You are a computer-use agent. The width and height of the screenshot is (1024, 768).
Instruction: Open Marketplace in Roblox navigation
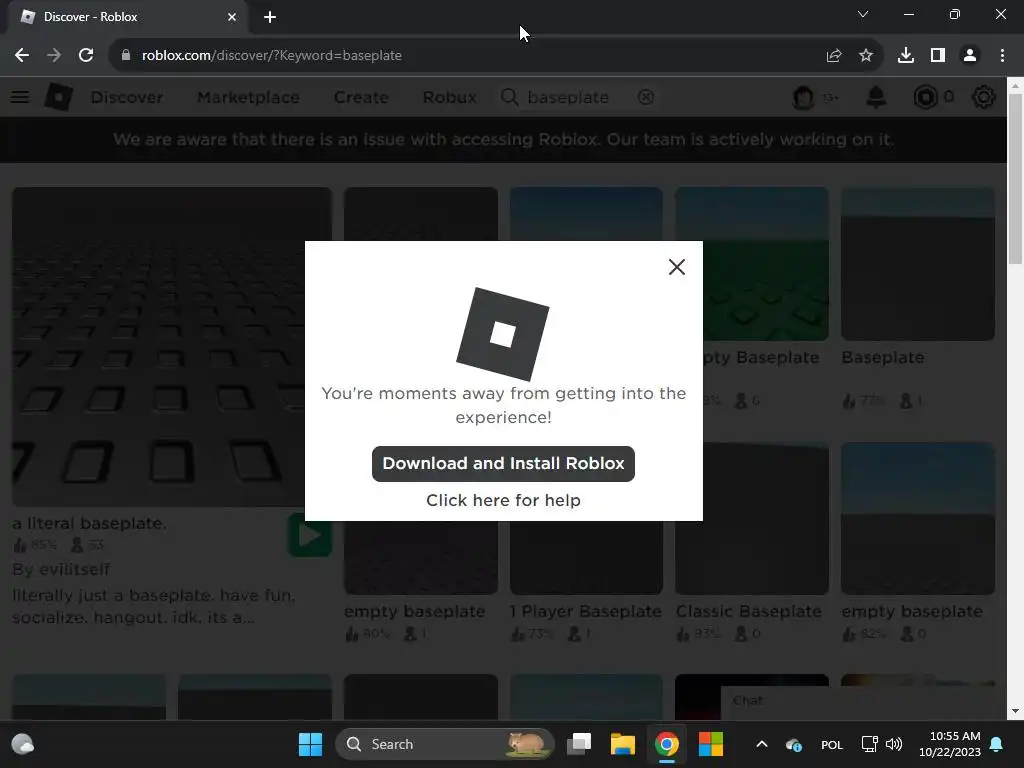248,97
